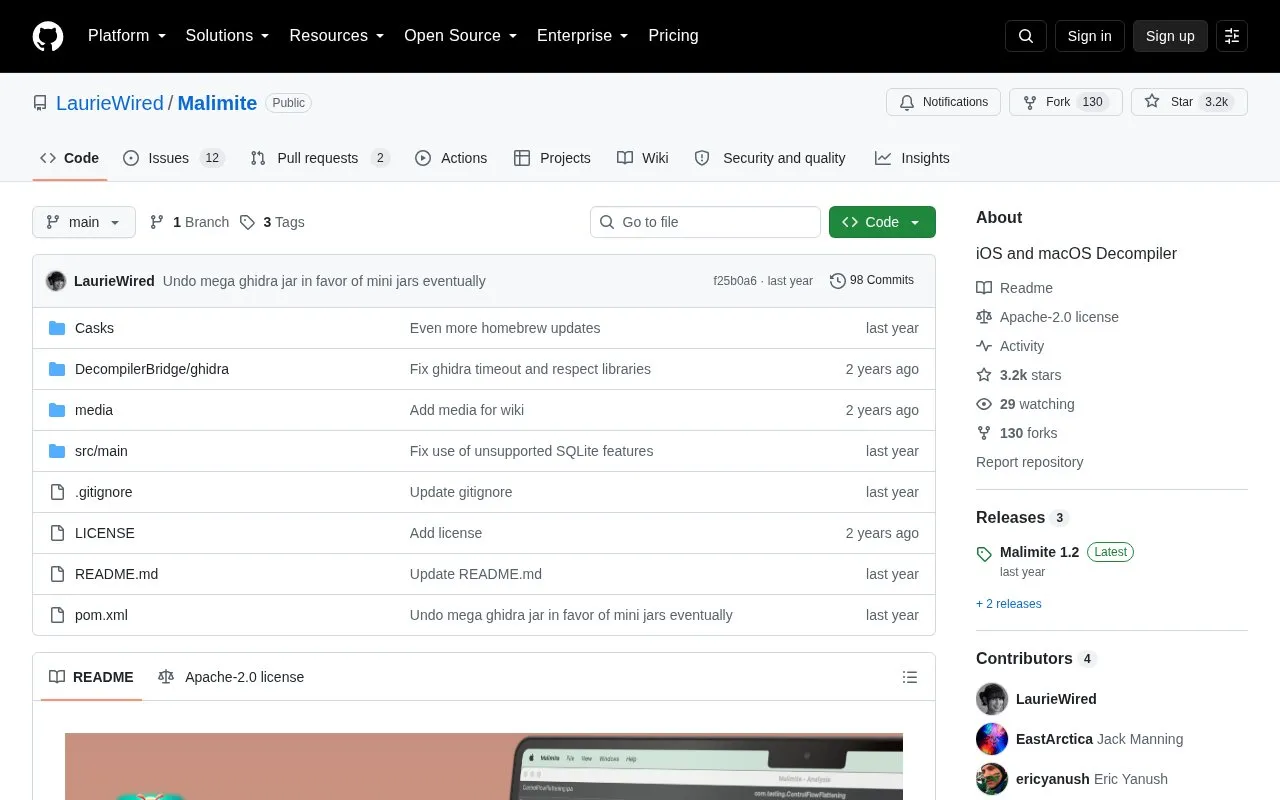Open the Wiki tab
The width and height of the screenshot is (1280, 800).
643,158
